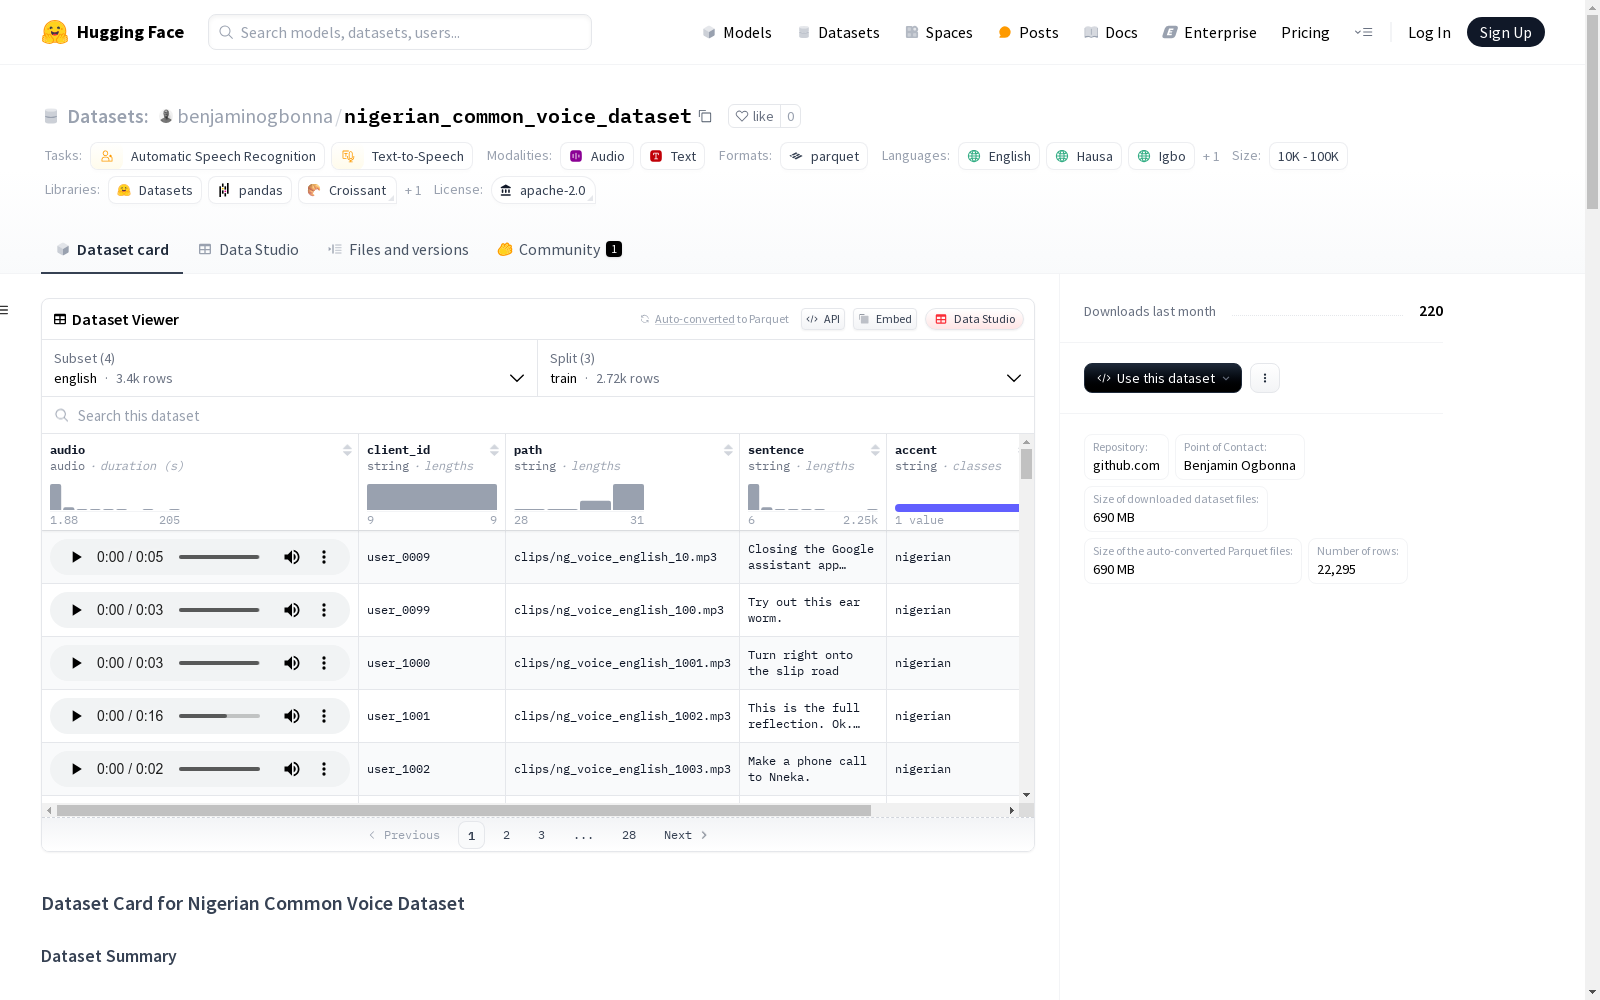Open the left sidebar table of contents

4,310
